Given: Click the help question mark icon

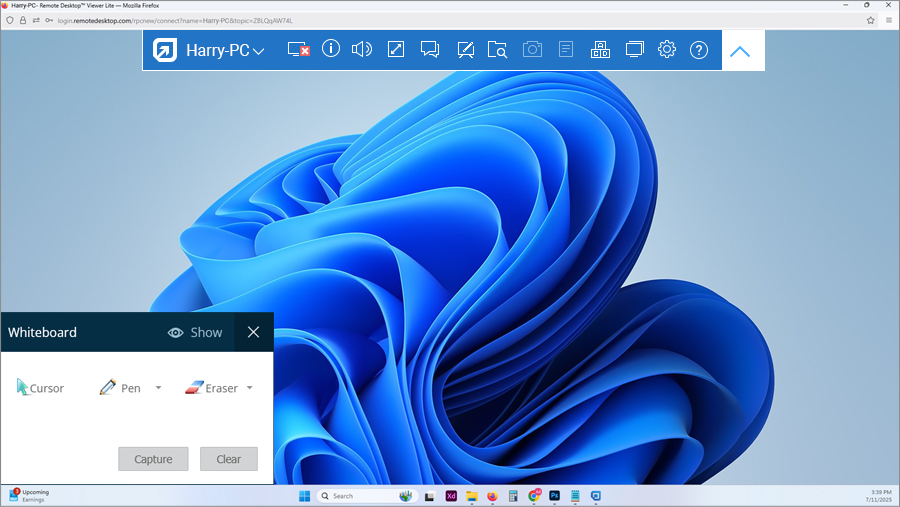Looking at the screenshot, I should (699, 50).
